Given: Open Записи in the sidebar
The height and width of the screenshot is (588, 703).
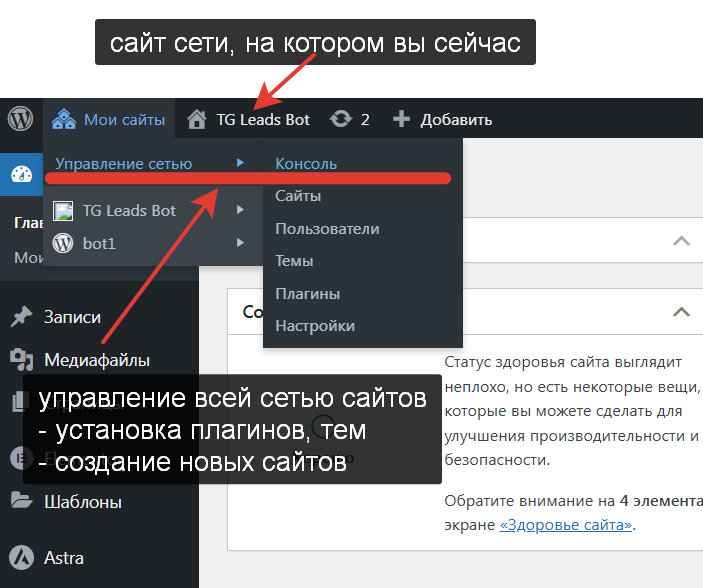Looking at the screenshot, I should click(x=72, y=317).
